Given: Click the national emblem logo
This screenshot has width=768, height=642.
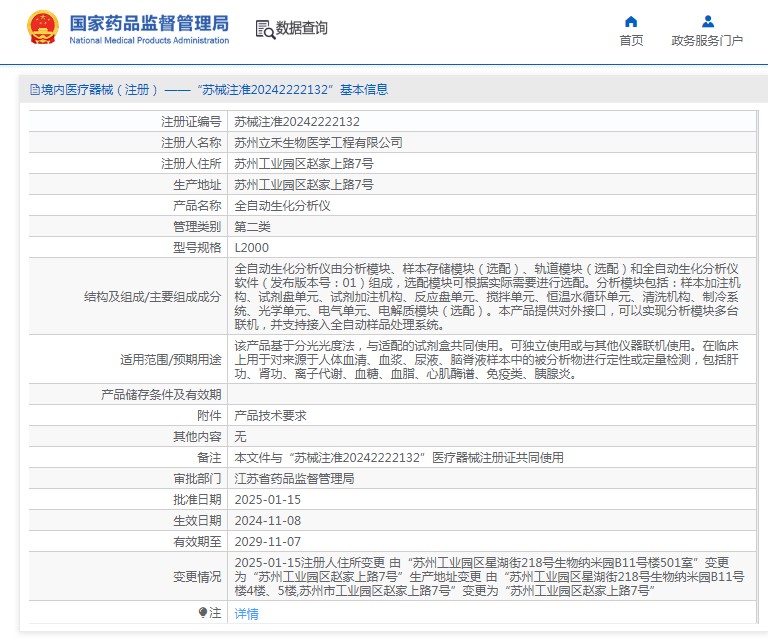Looking at the screenshot, I should click(x=42, y=28).
